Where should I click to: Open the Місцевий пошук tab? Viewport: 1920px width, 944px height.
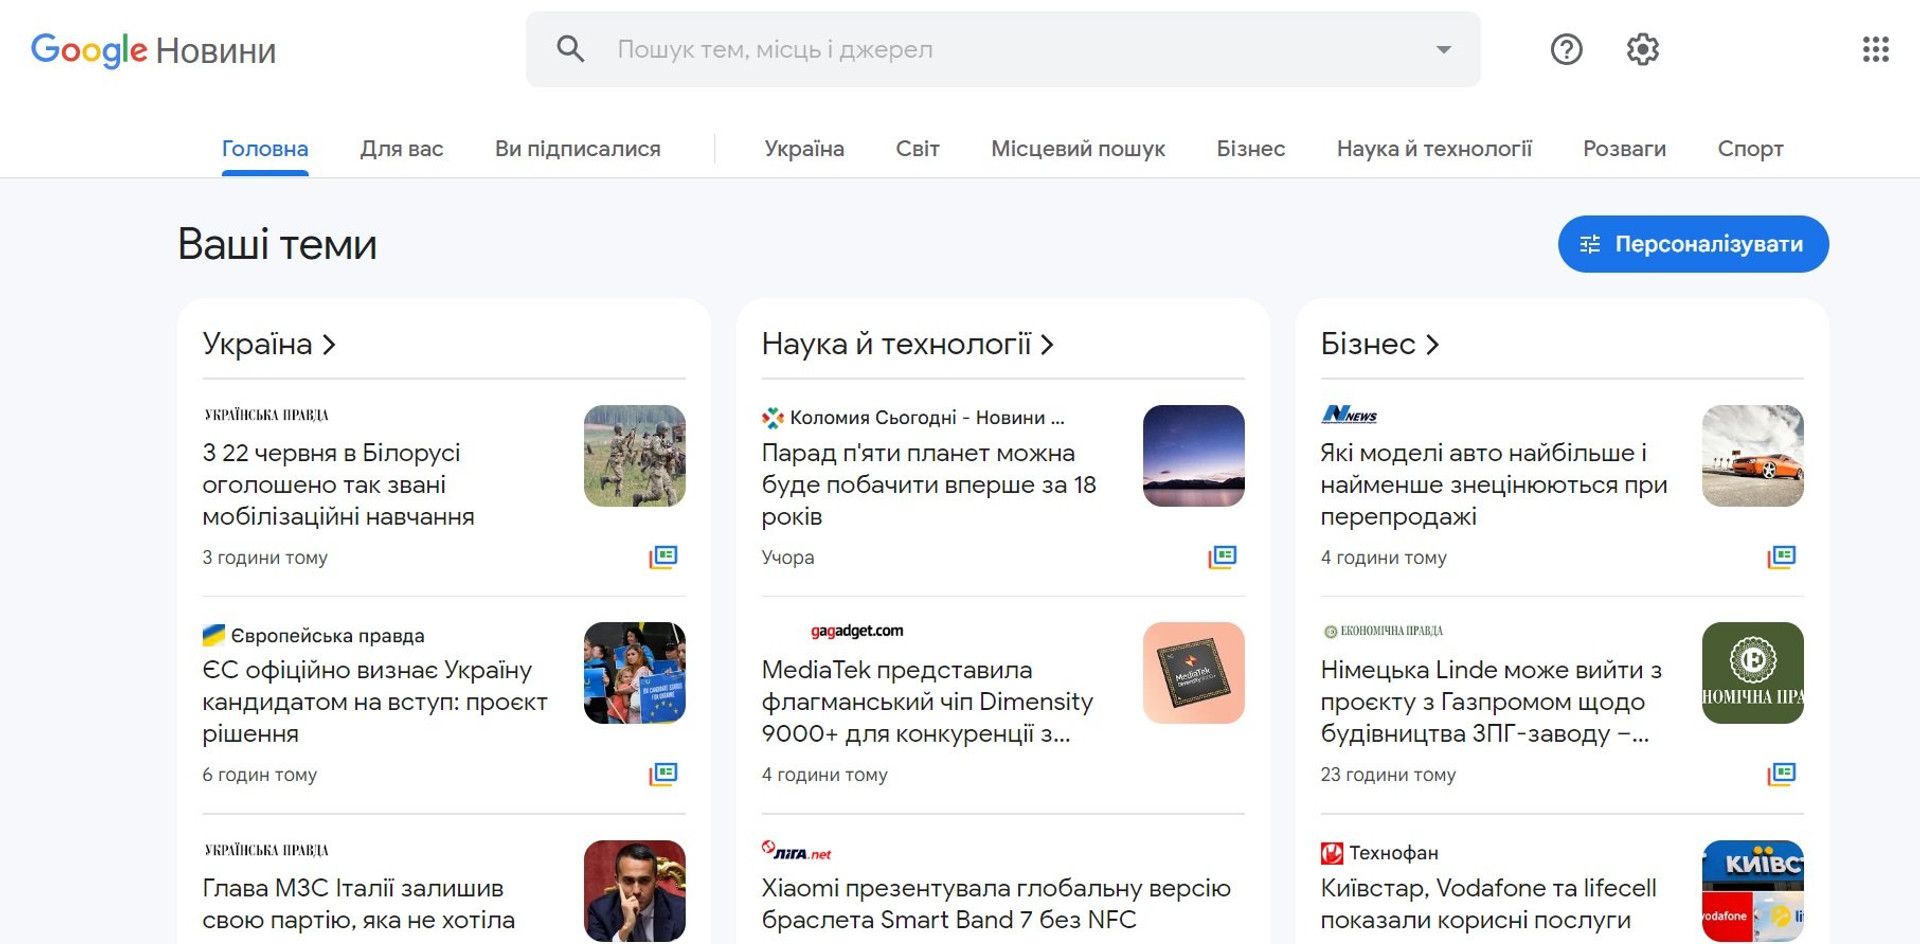1078,149
